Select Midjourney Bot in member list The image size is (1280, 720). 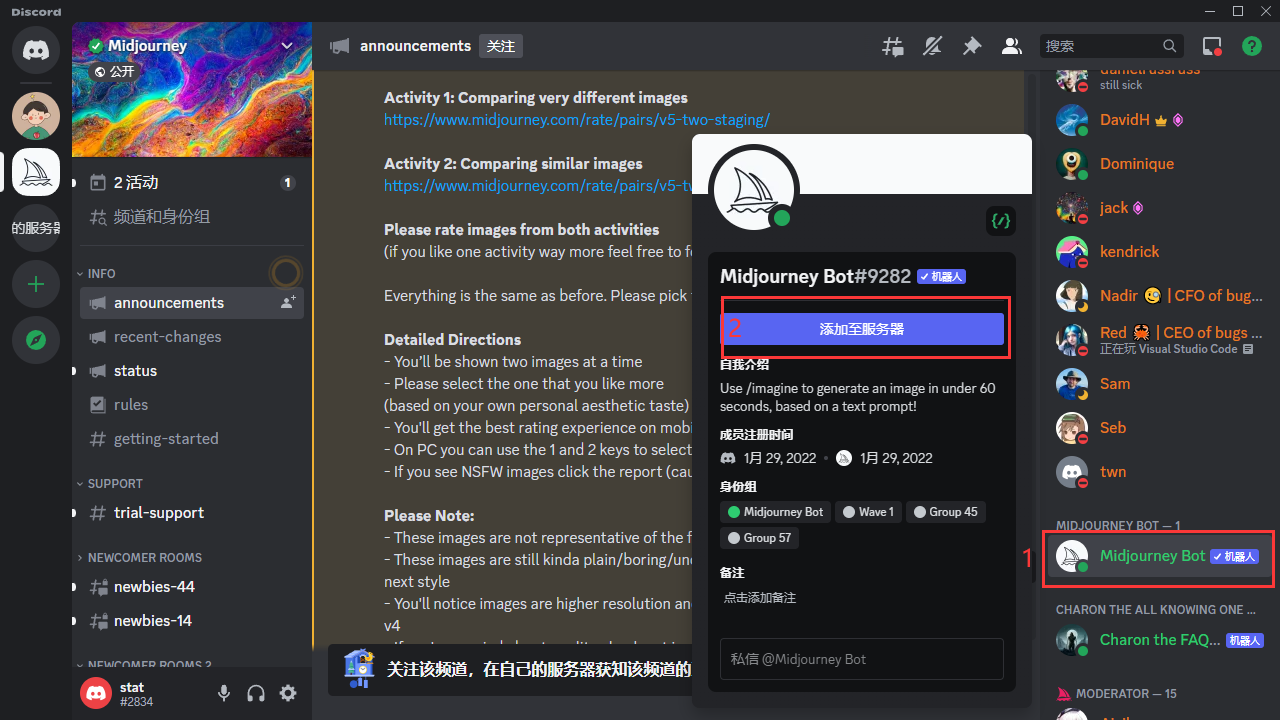(x=1158, y=556)
